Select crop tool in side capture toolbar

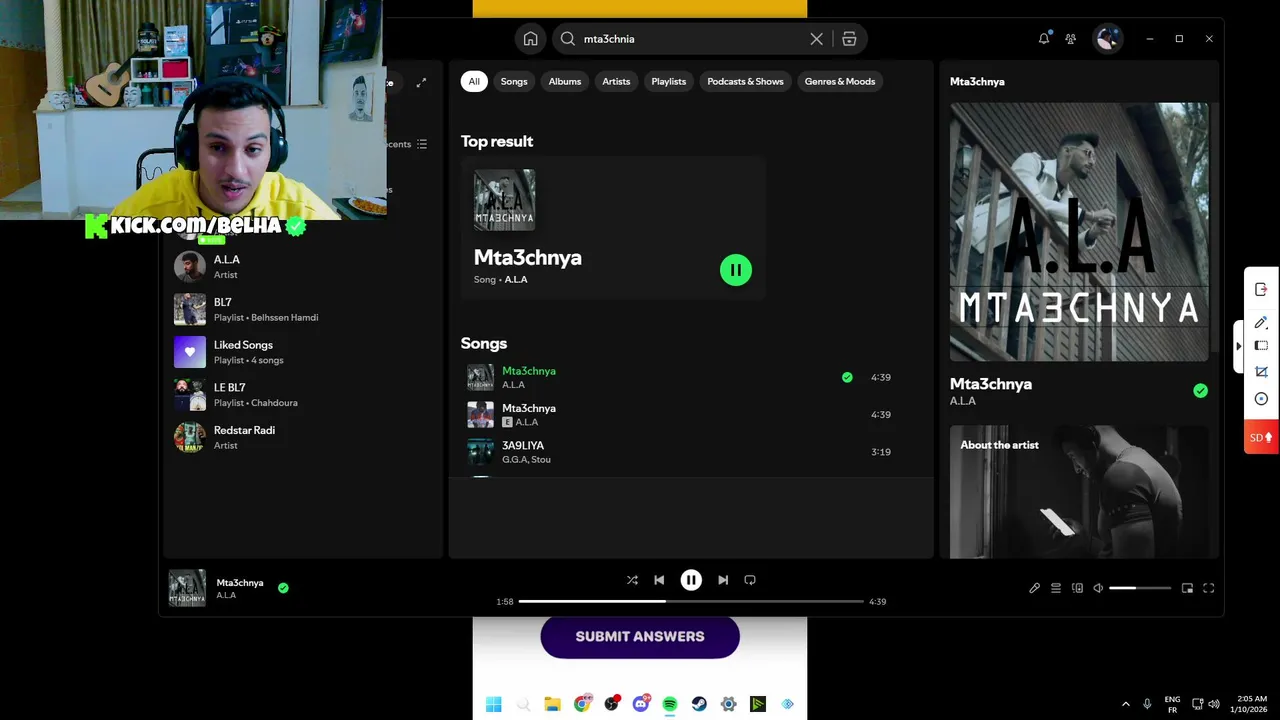tap(1261, 372)
